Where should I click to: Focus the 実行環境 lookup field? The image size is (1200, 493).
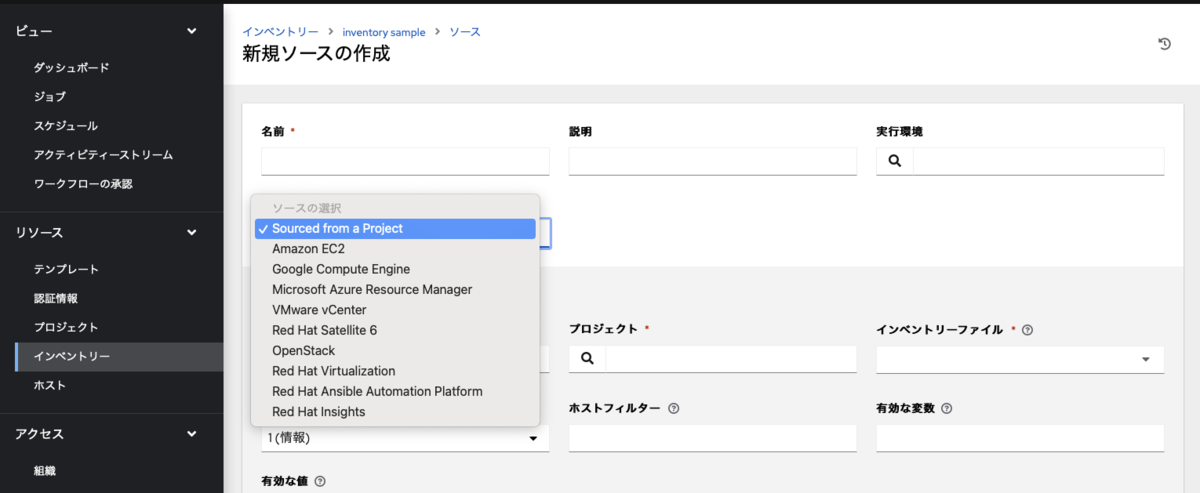click(x=1039, y=161)
